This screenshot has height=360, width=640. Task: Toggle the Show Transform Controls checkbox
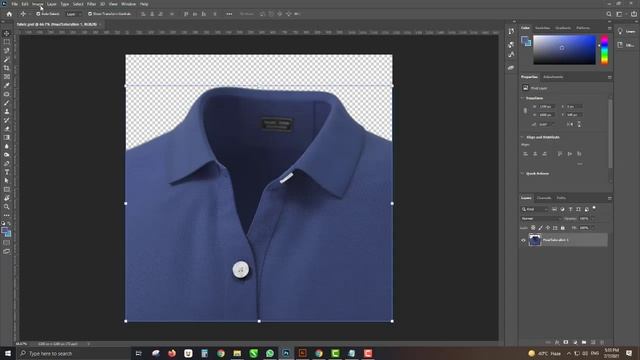click(x=90, y=14)
